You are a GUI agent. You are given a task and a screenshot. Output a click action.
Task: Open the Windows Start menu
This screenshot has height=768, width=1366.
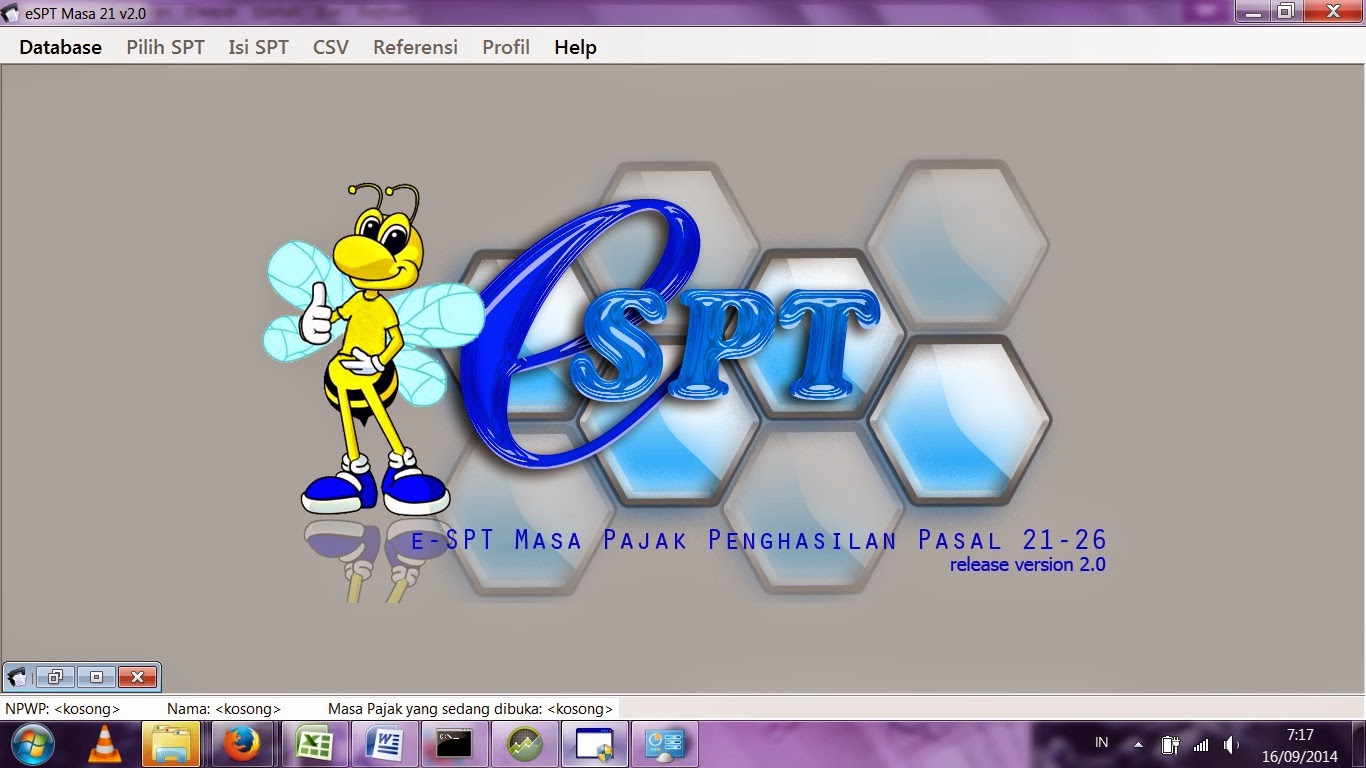[x=32, y=744]
